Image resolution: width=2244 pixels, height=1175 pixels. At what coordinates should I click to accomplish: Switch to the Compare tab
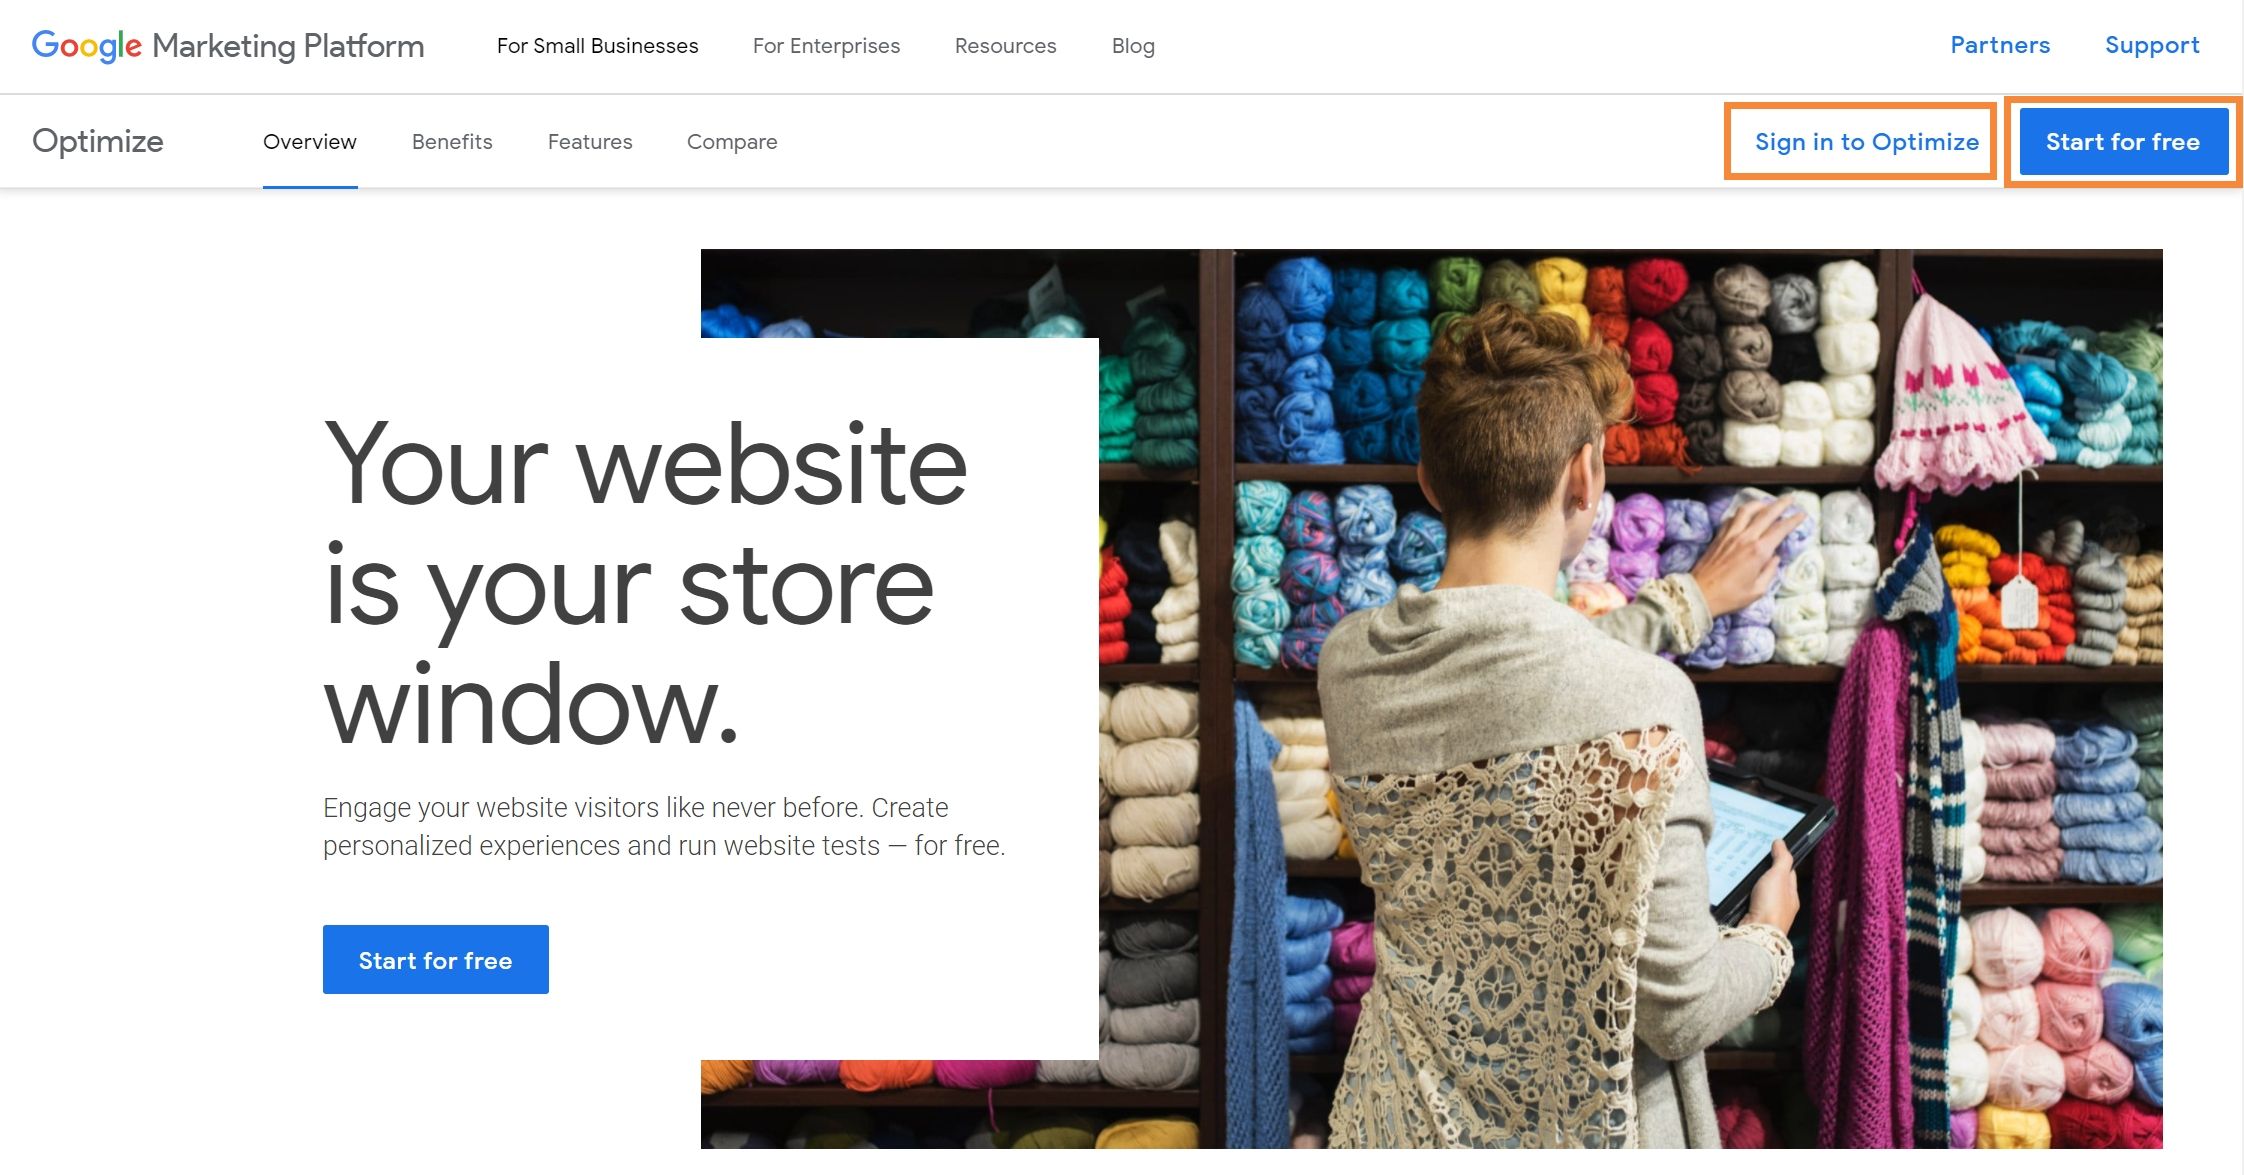732,142
